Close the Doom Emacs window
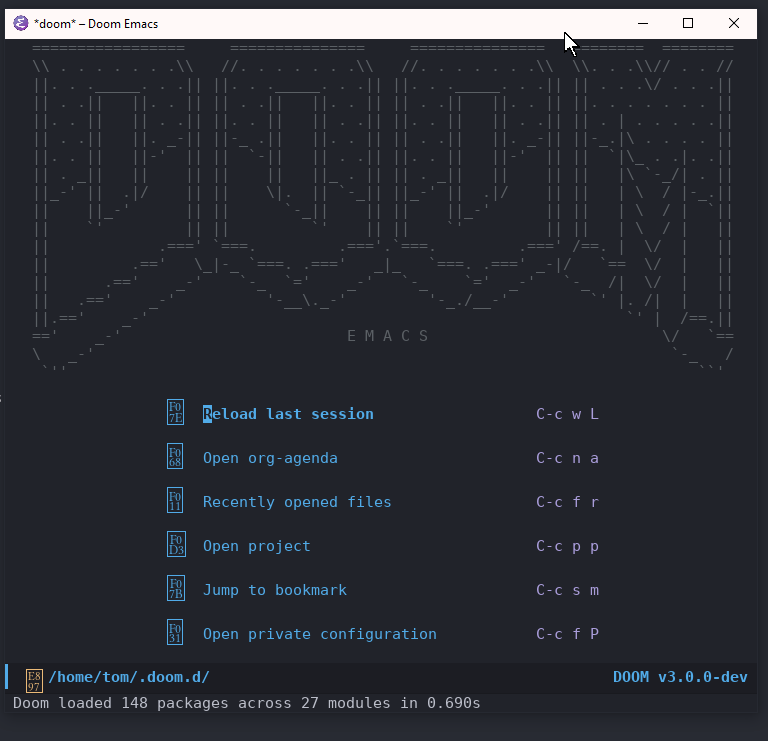Viewport: 768px width, 741px height. (733, 23)
